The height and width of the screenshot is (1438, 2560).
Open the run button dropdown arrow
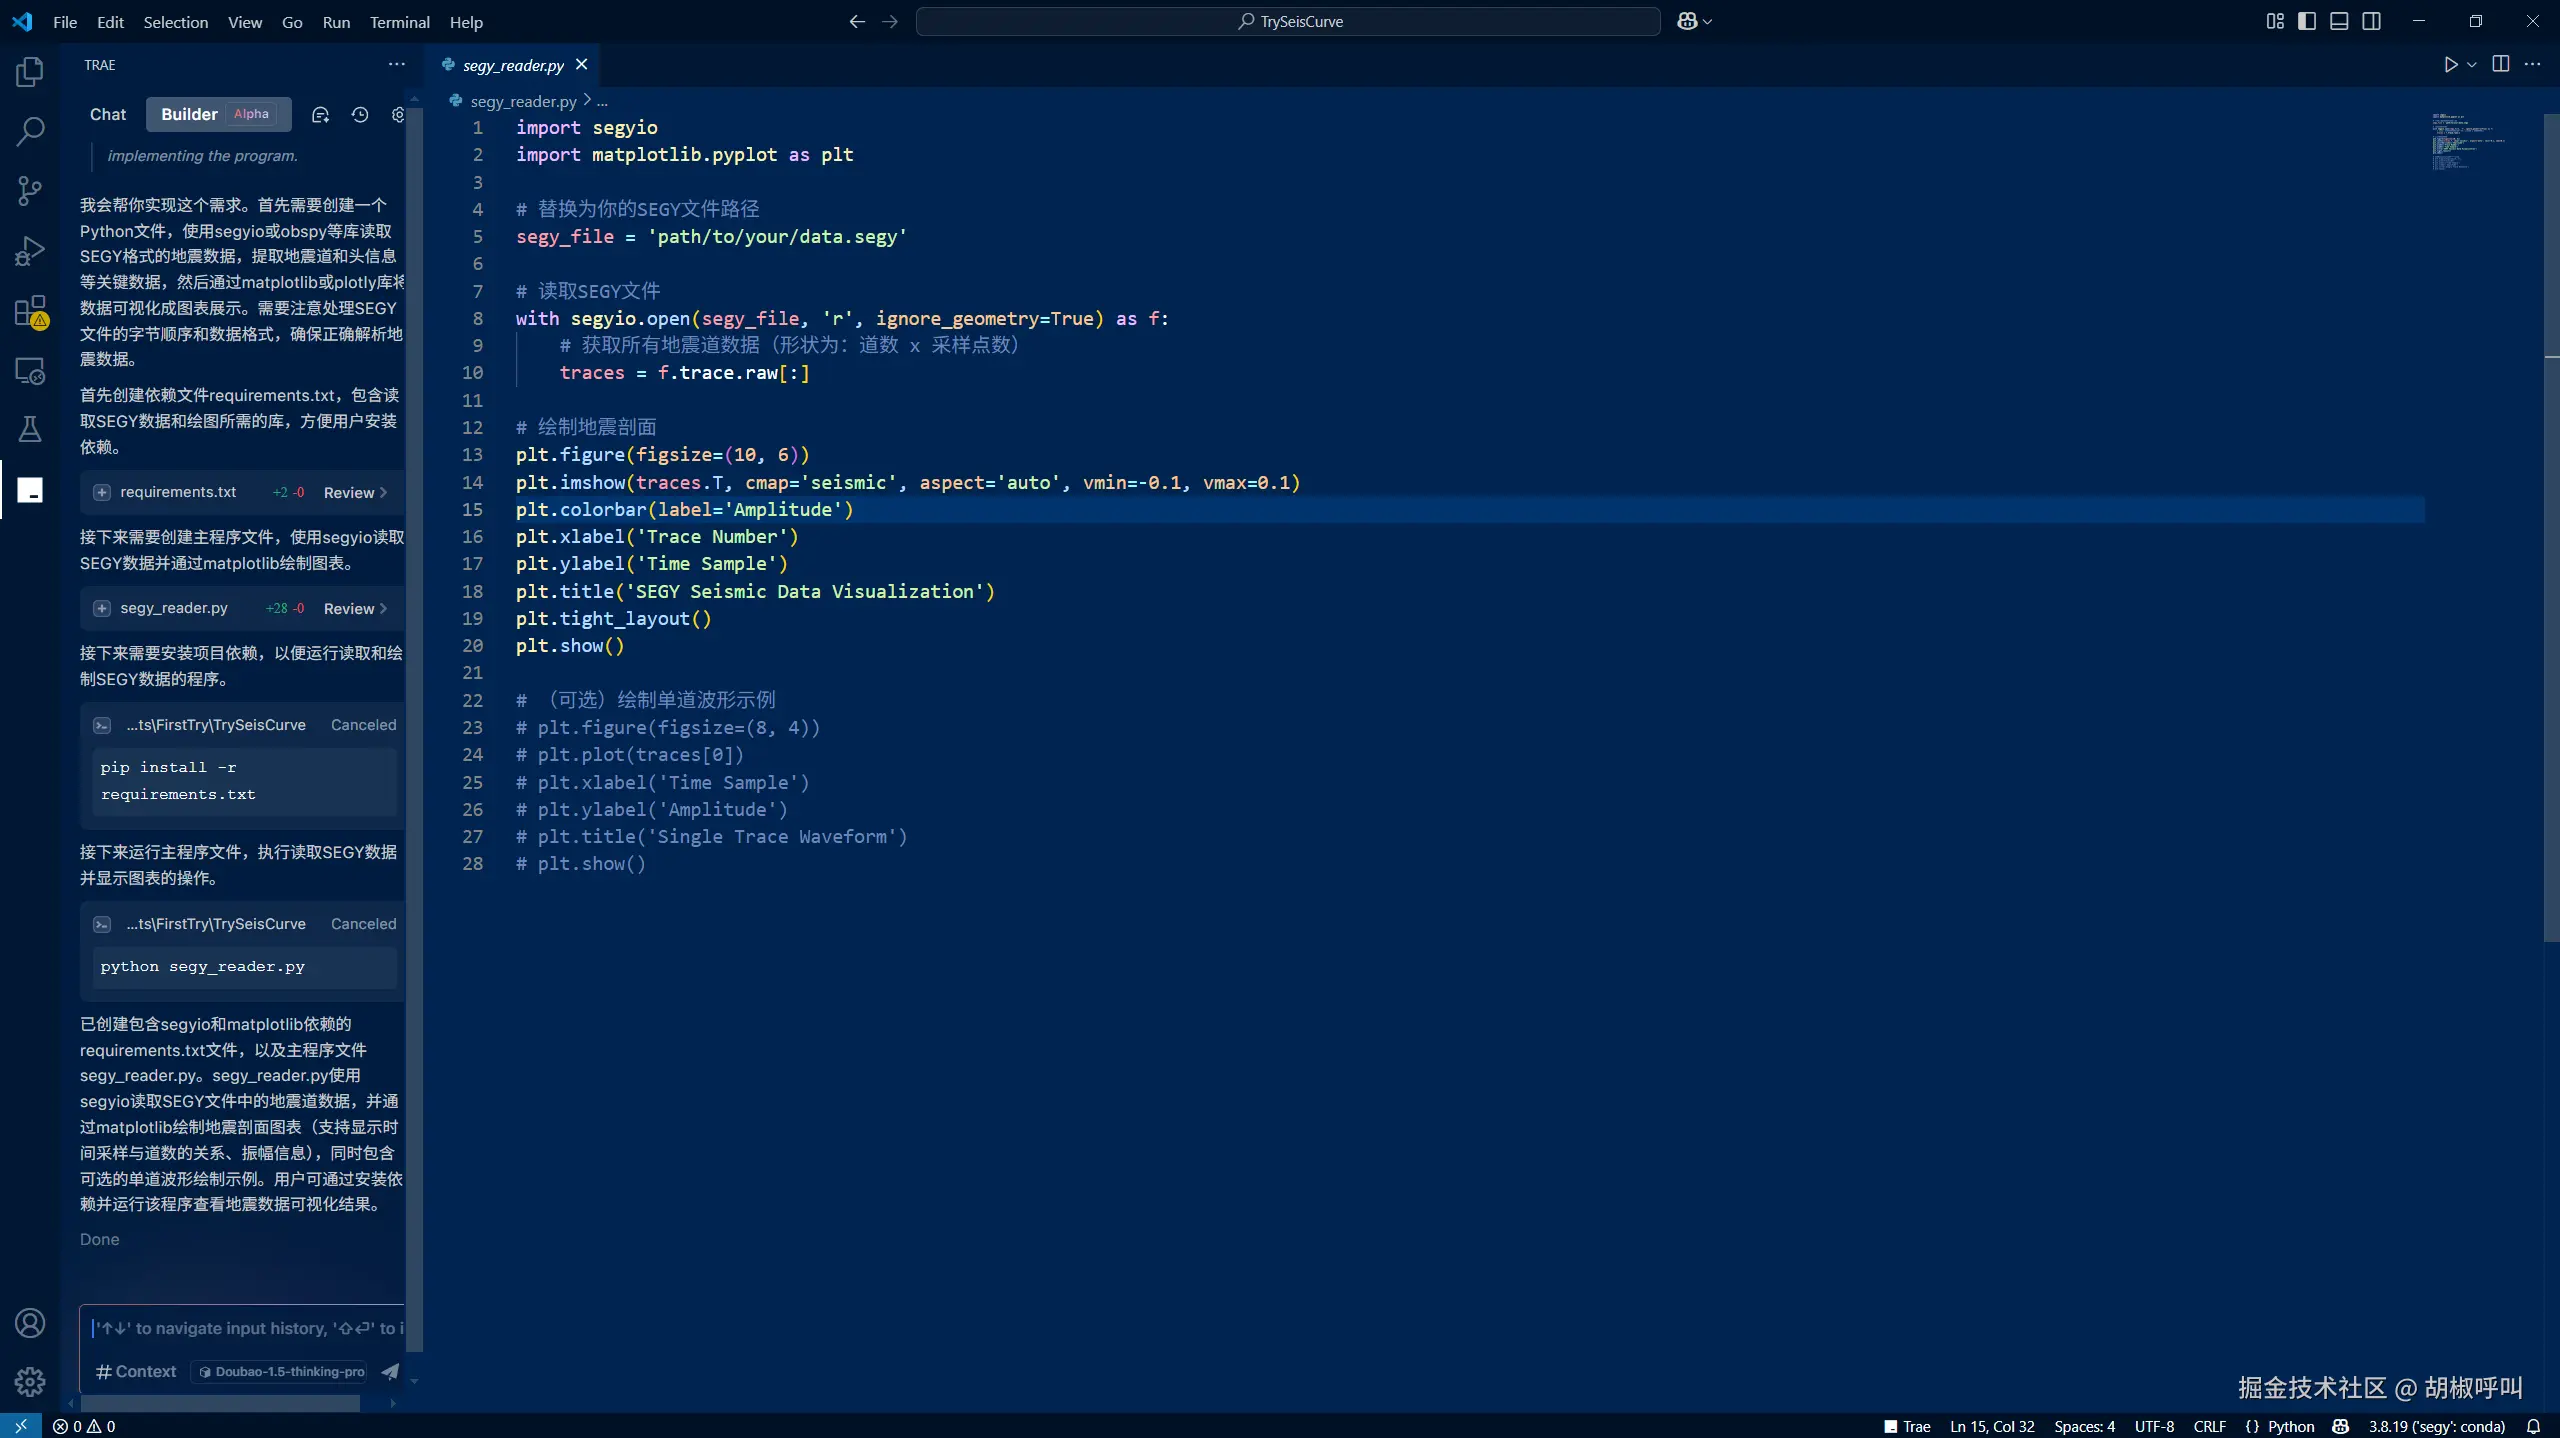(x=2472, y=65)
